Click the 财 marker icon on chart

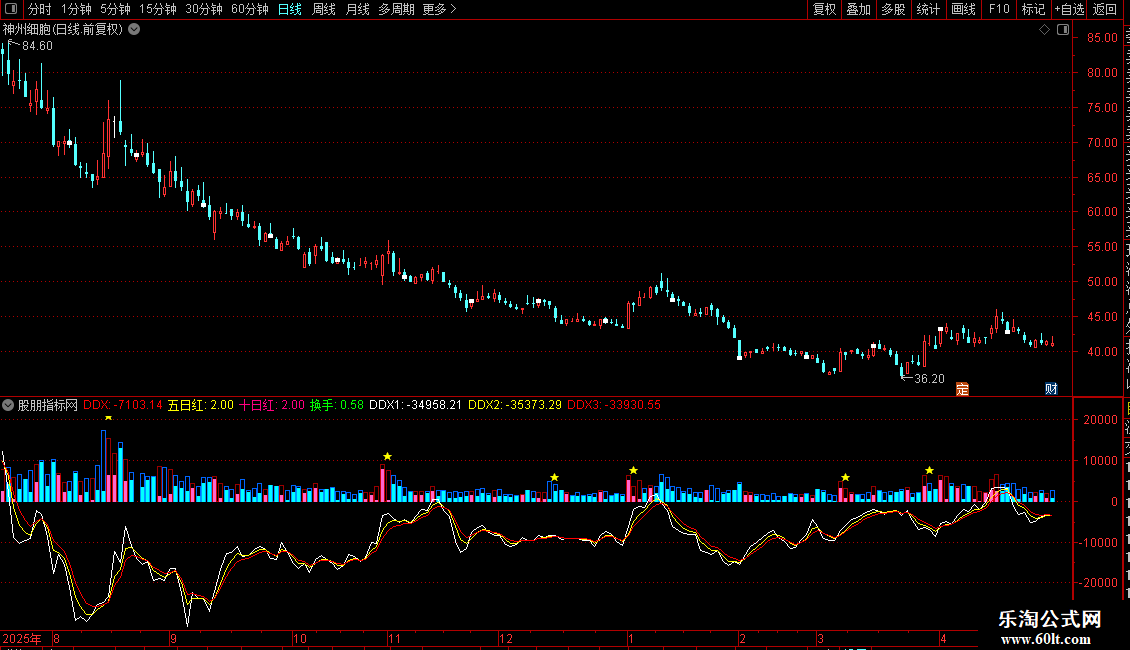pos(1051,389)
